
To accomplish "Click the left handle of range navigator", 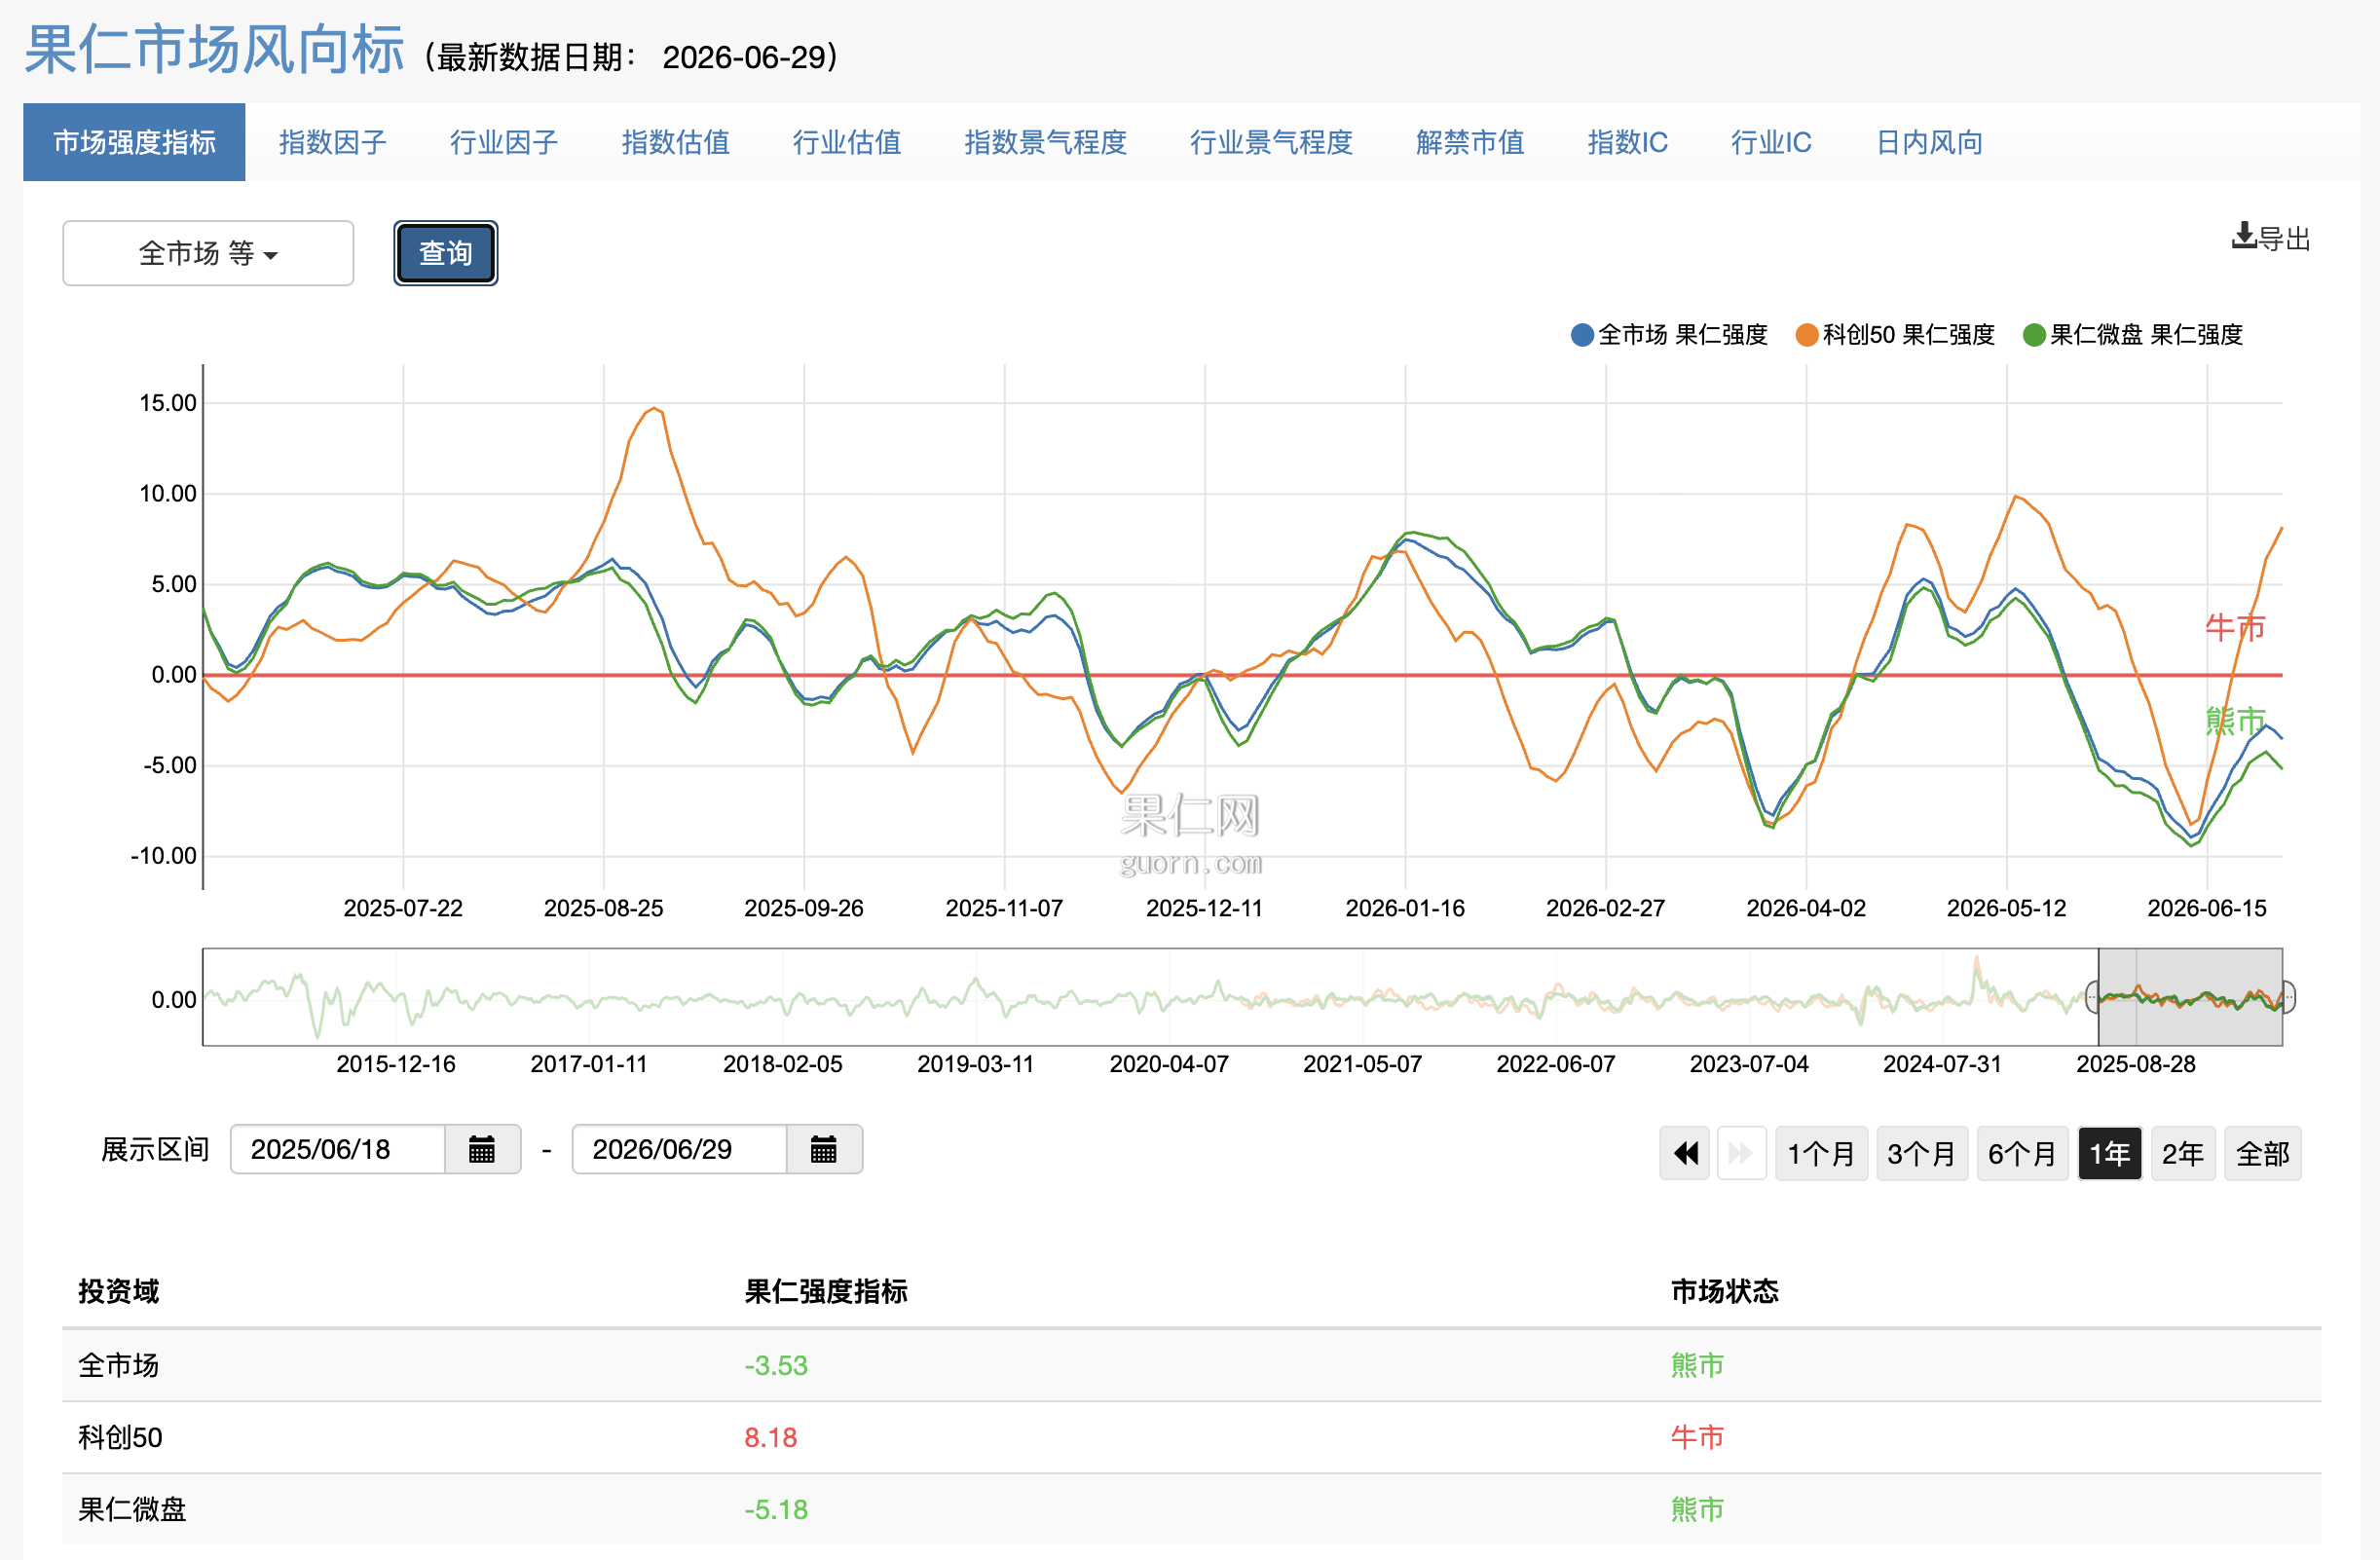I will [x=2092, y=997].
